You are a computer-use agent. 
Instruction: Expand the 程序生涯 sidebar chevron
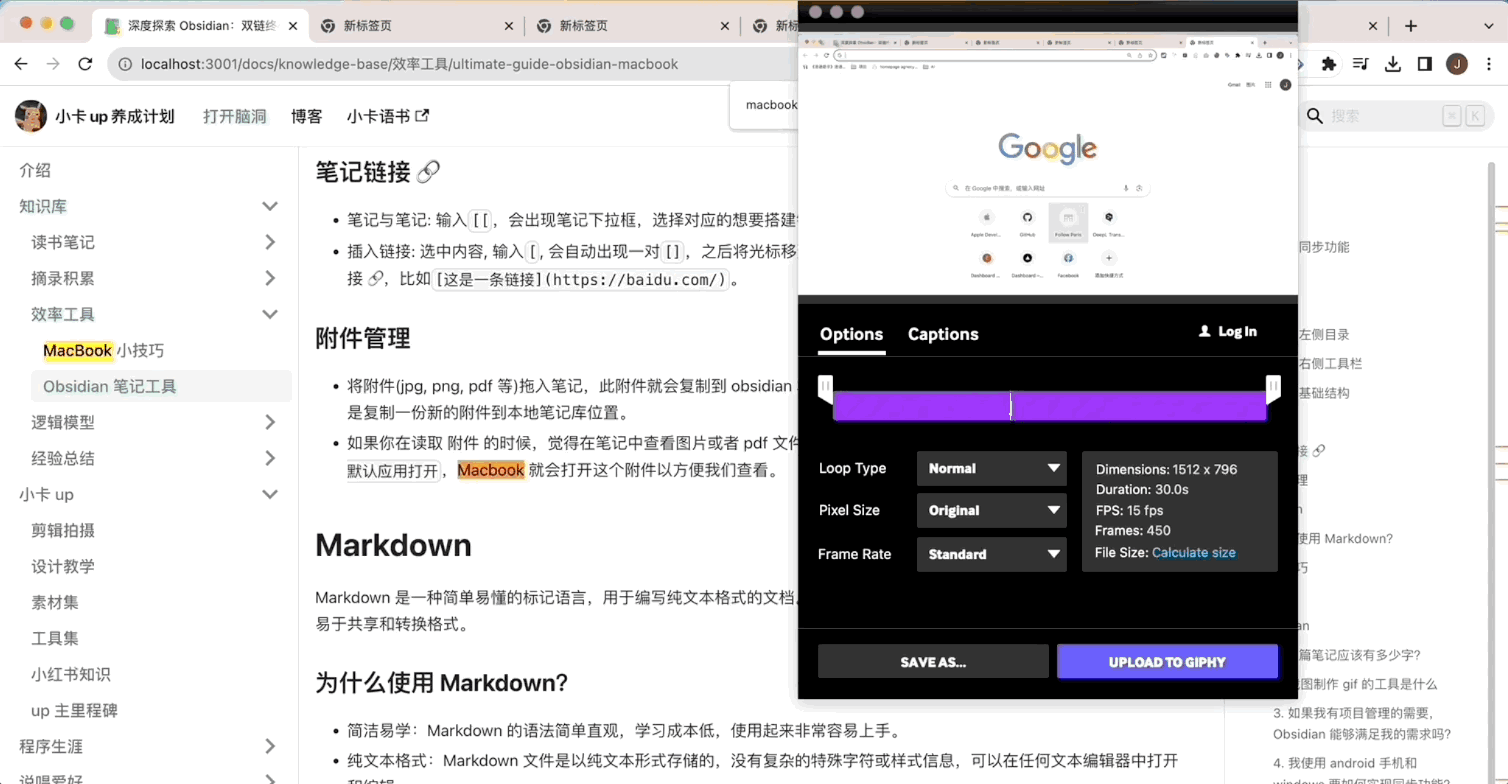(269, 746)
